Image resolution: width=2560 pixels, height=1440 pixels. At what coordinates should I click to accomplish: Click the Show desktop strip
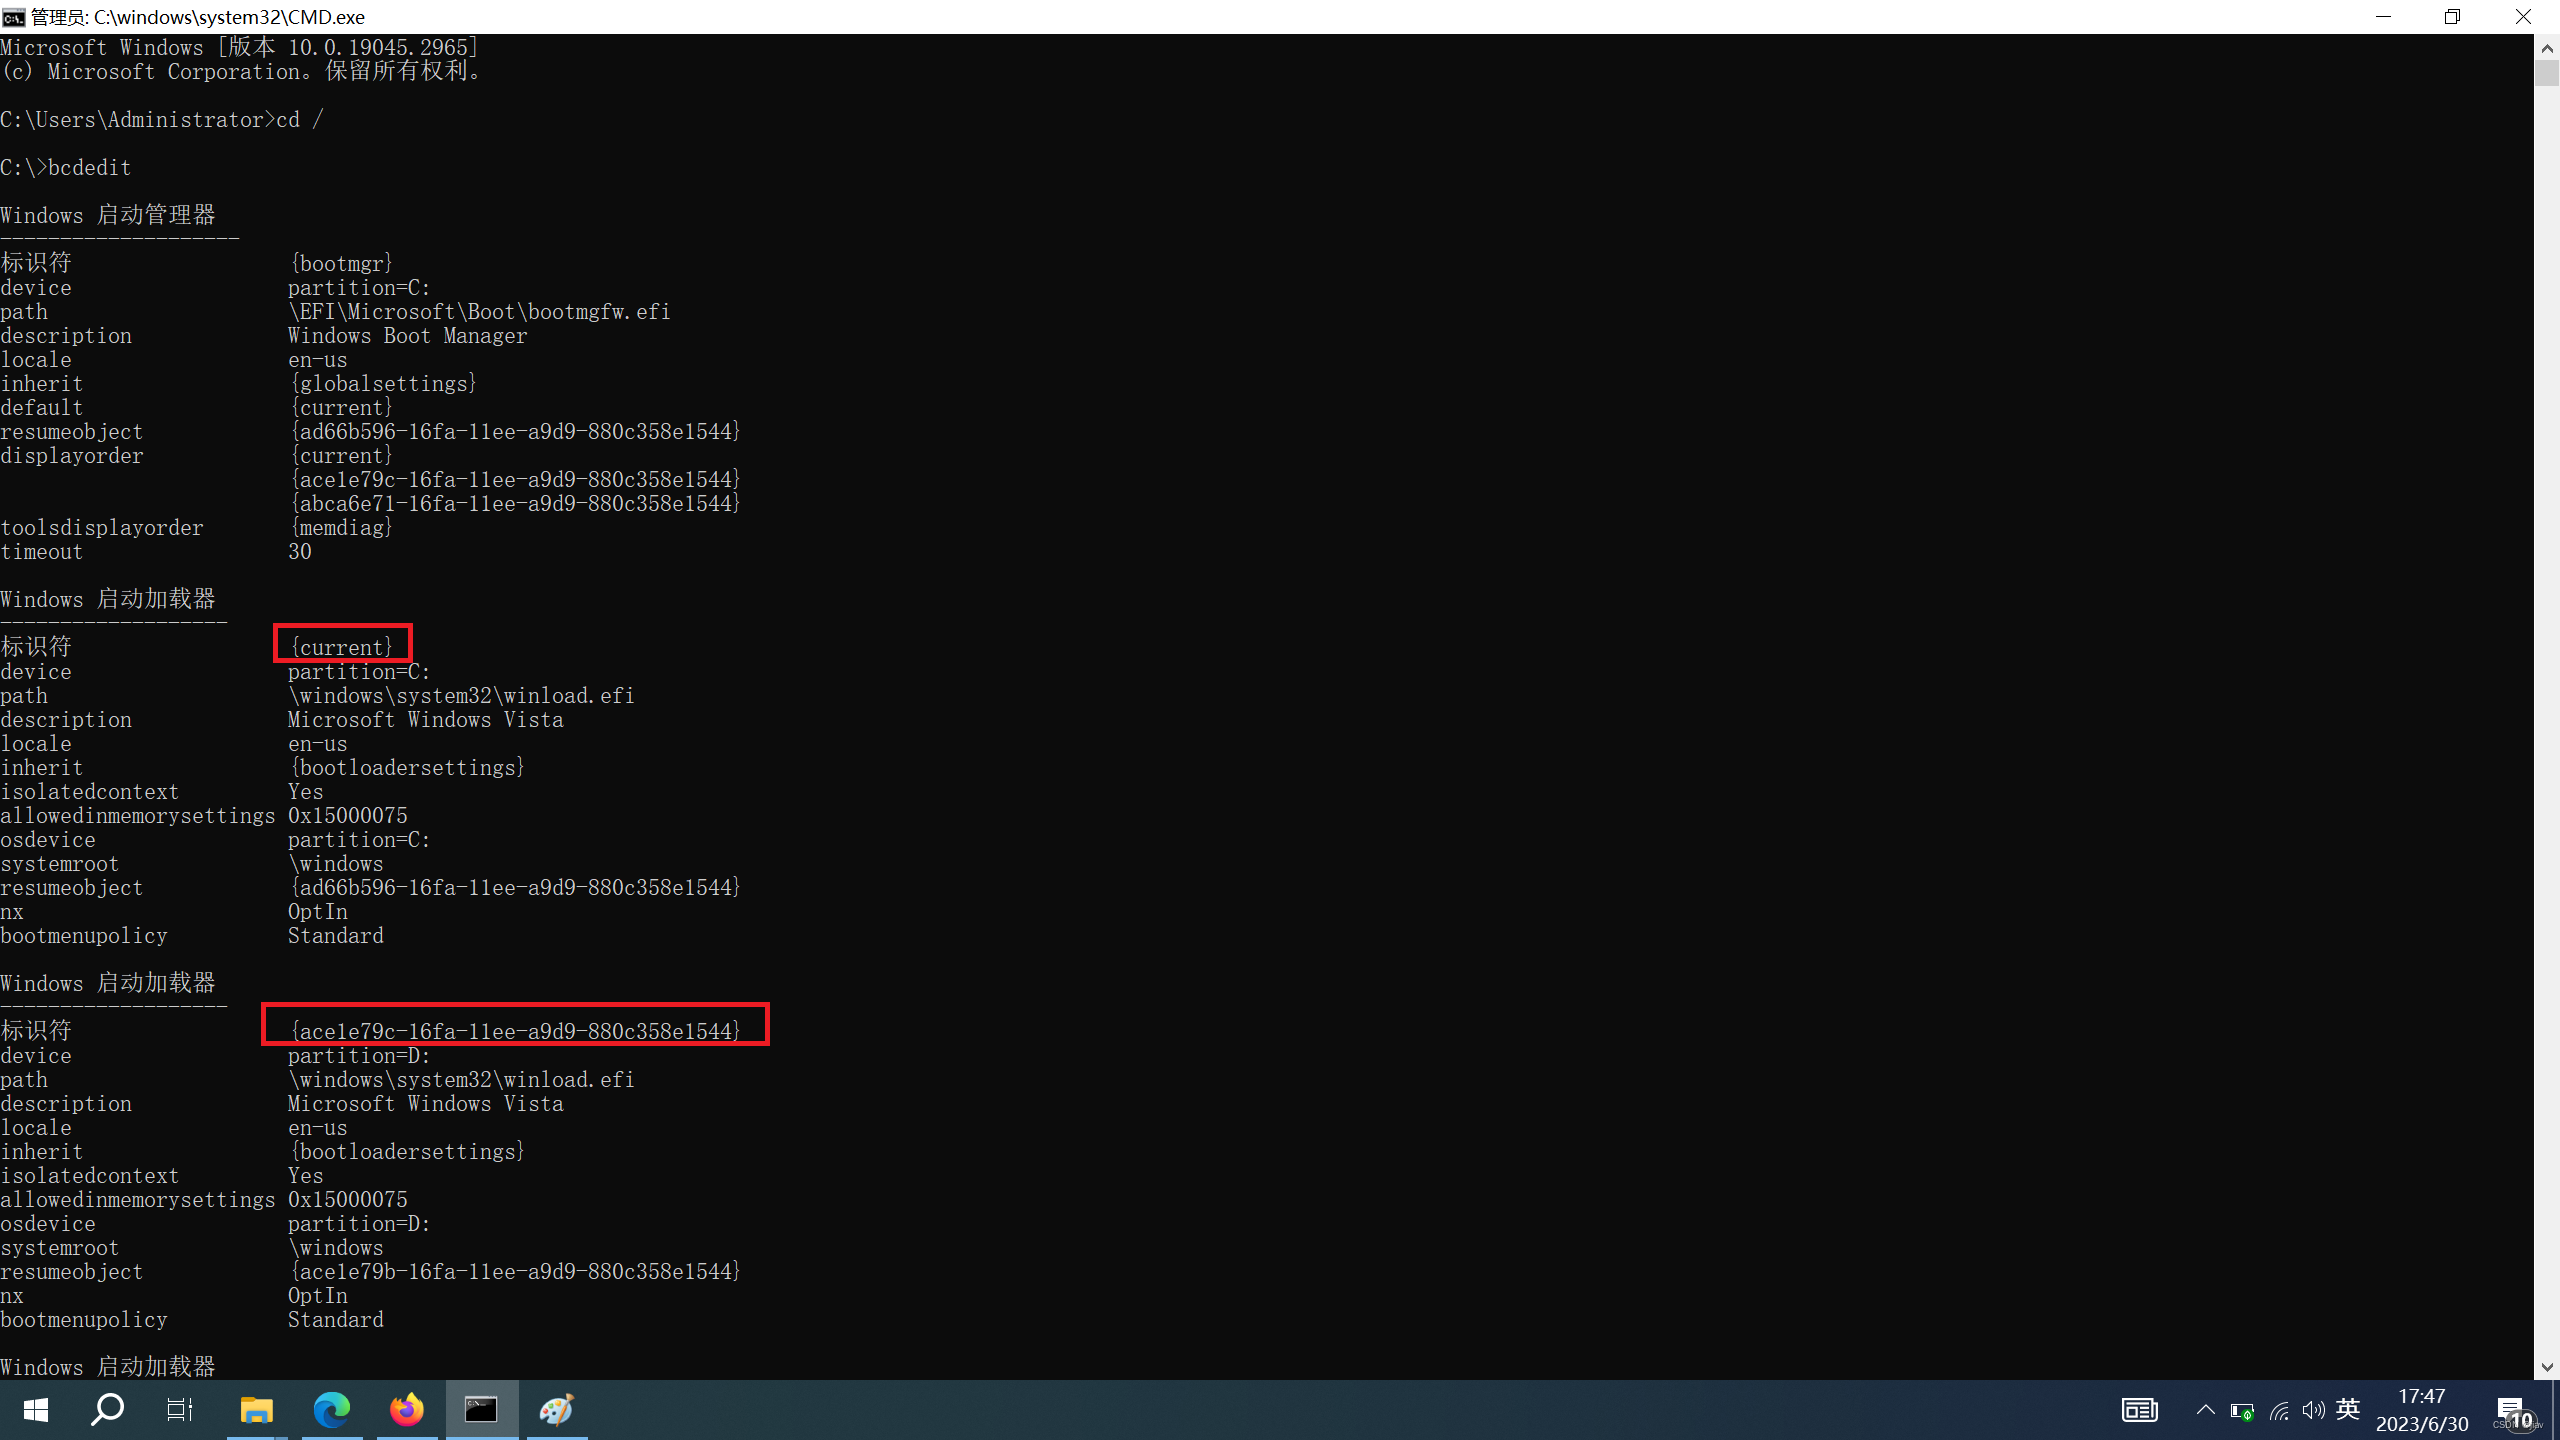pyautogui.click(x=2556, y=1410)
